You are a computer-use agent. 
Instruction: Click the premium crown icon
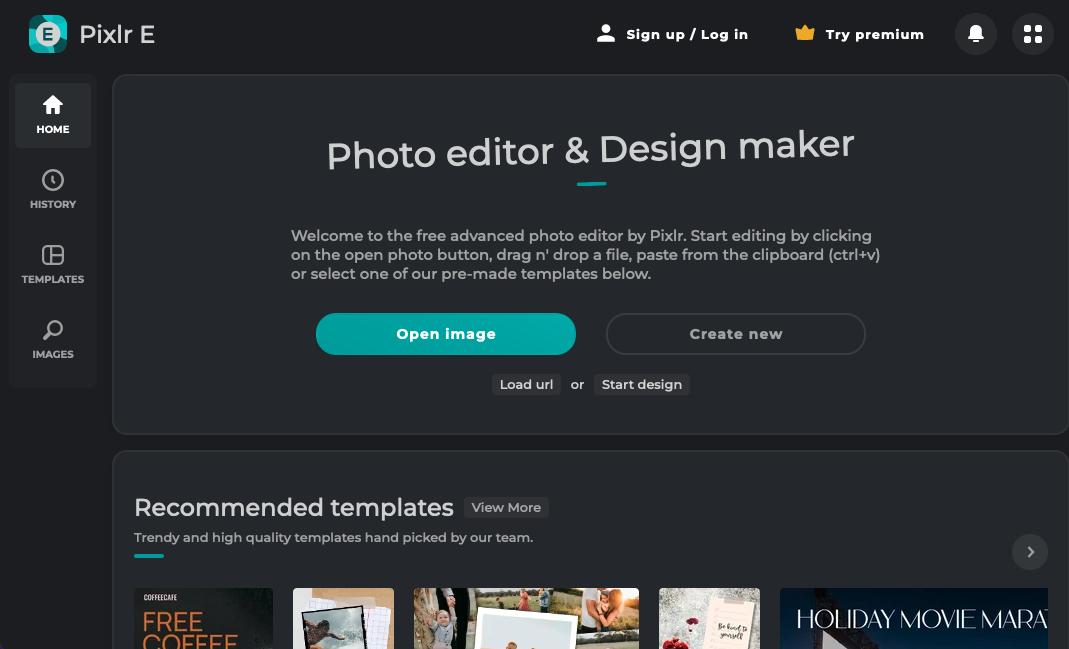pyautogui.click(x=804, y=34)
